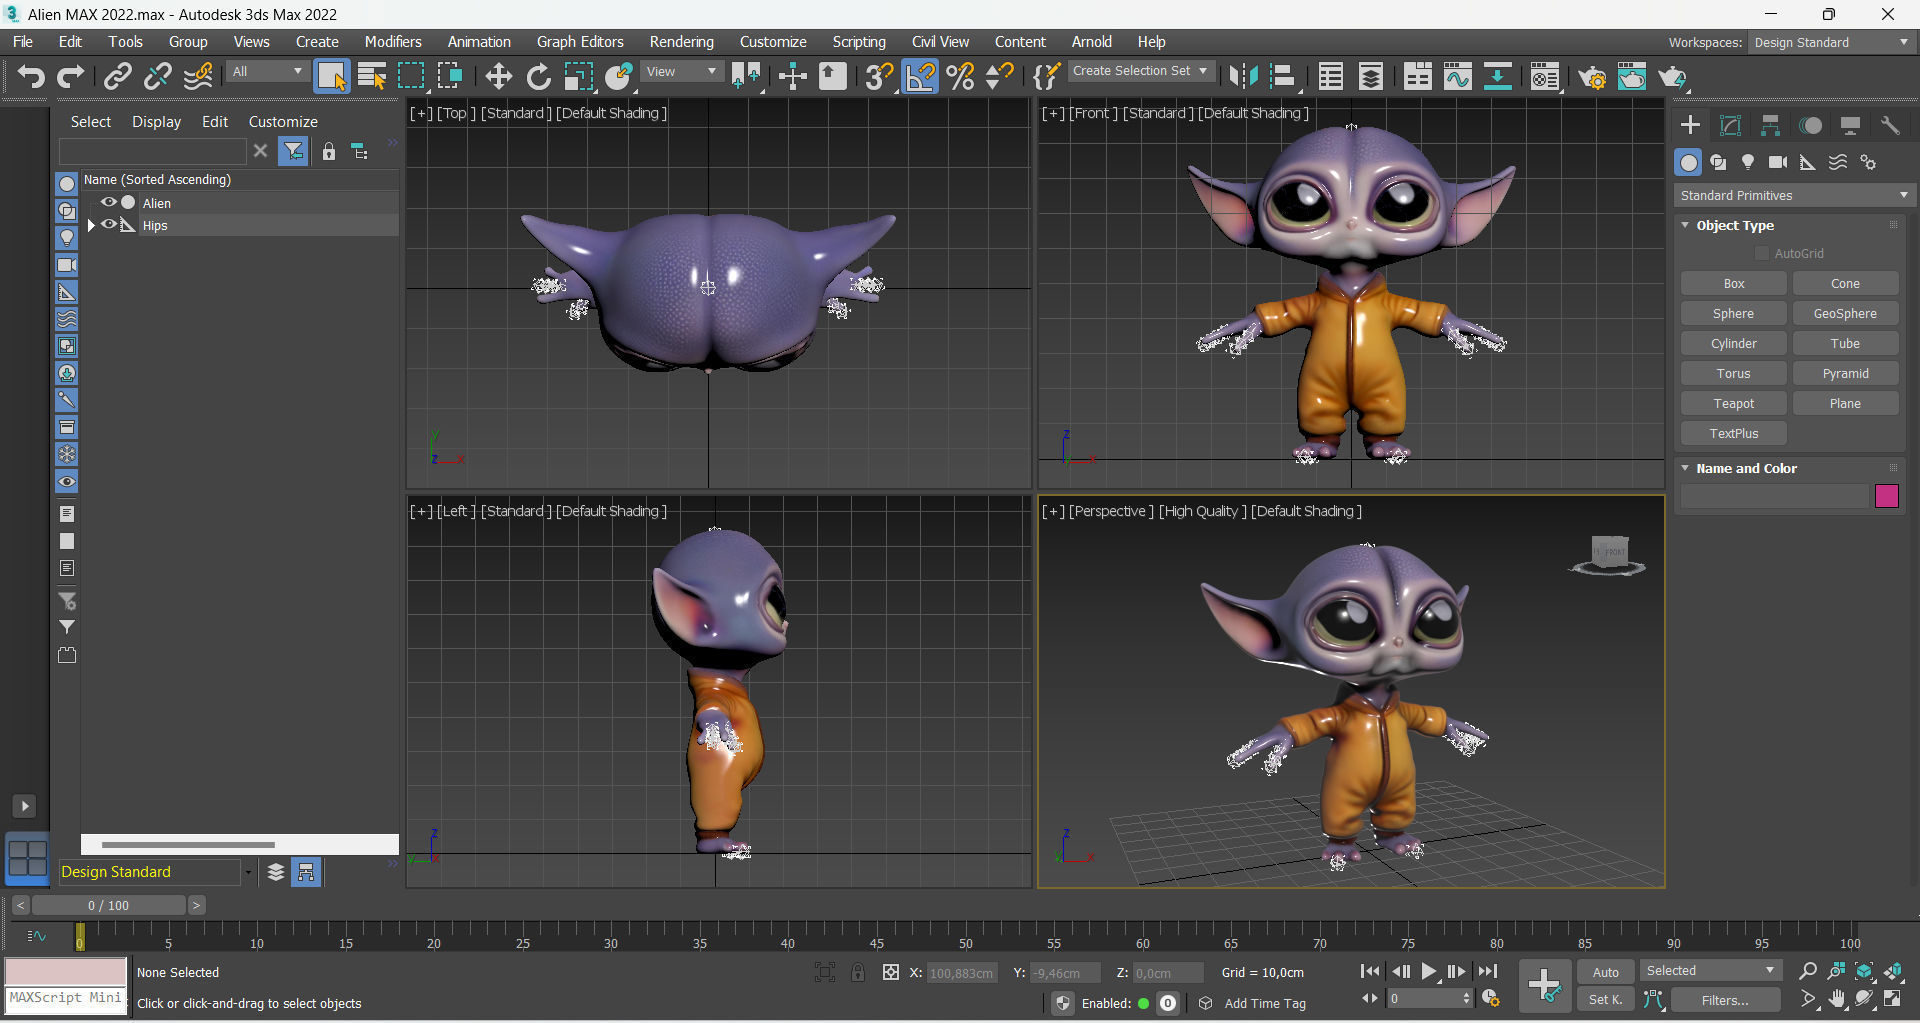Open the magenta object color swatch

pos(1887,496)
